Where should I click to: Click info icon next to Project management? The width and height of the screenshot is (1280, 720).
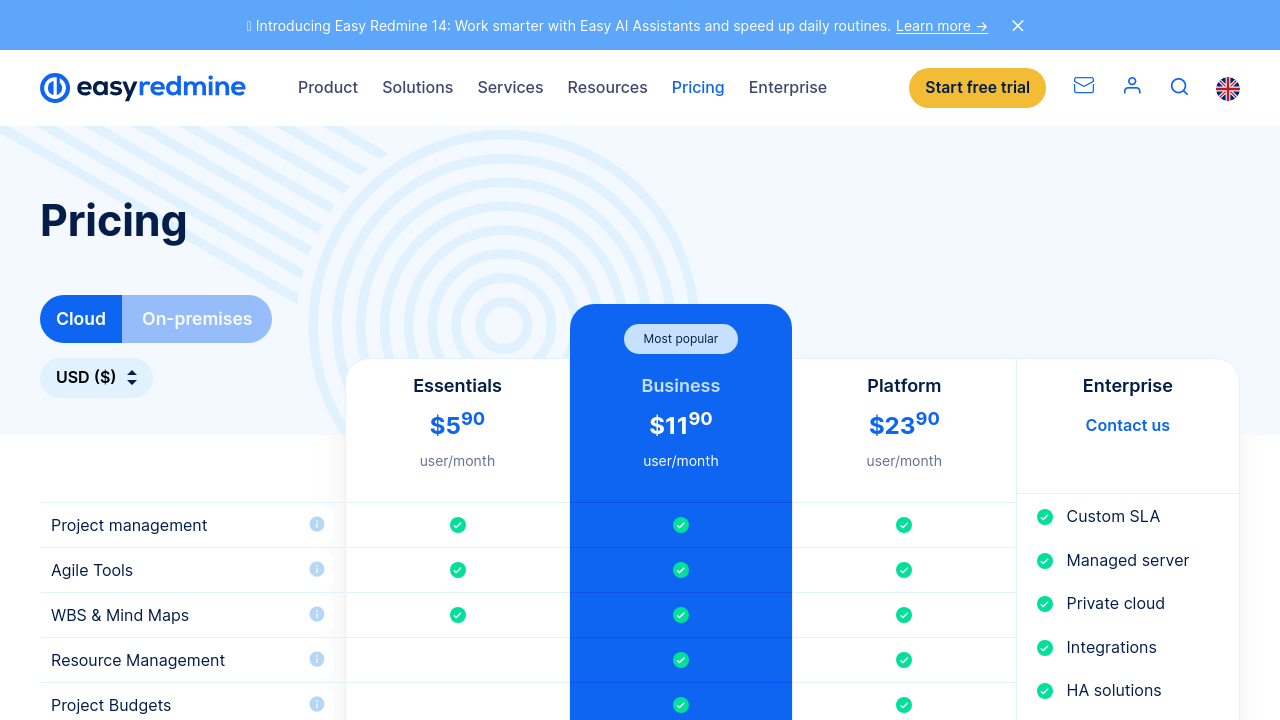click(317, 524)
